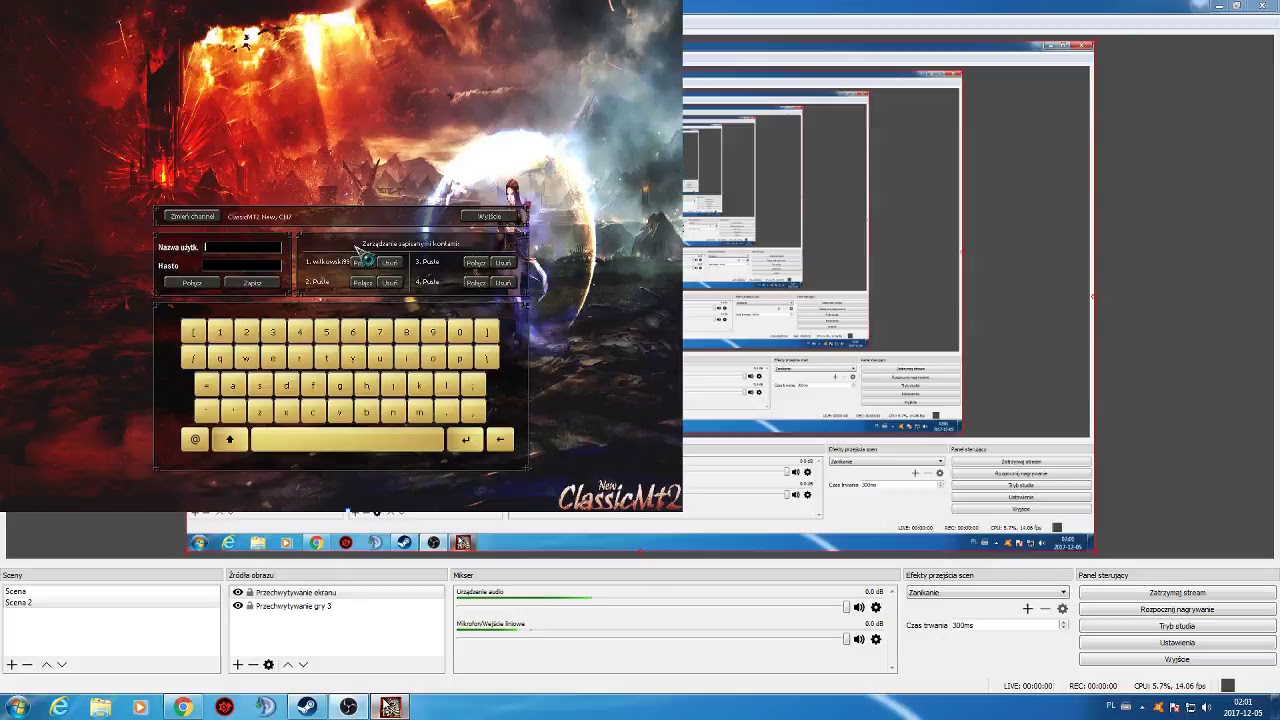
Task: Open Ustawienia settings
Action: point(1177,643)
